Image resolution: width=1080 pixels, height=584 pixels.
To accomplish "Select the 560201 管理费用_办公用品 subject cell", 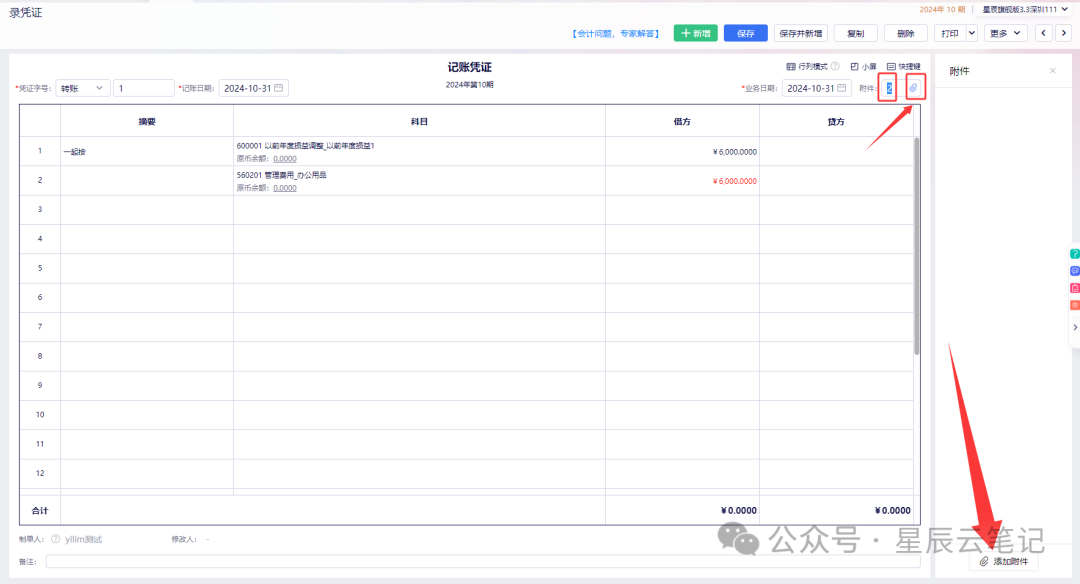I will point(419,180).
